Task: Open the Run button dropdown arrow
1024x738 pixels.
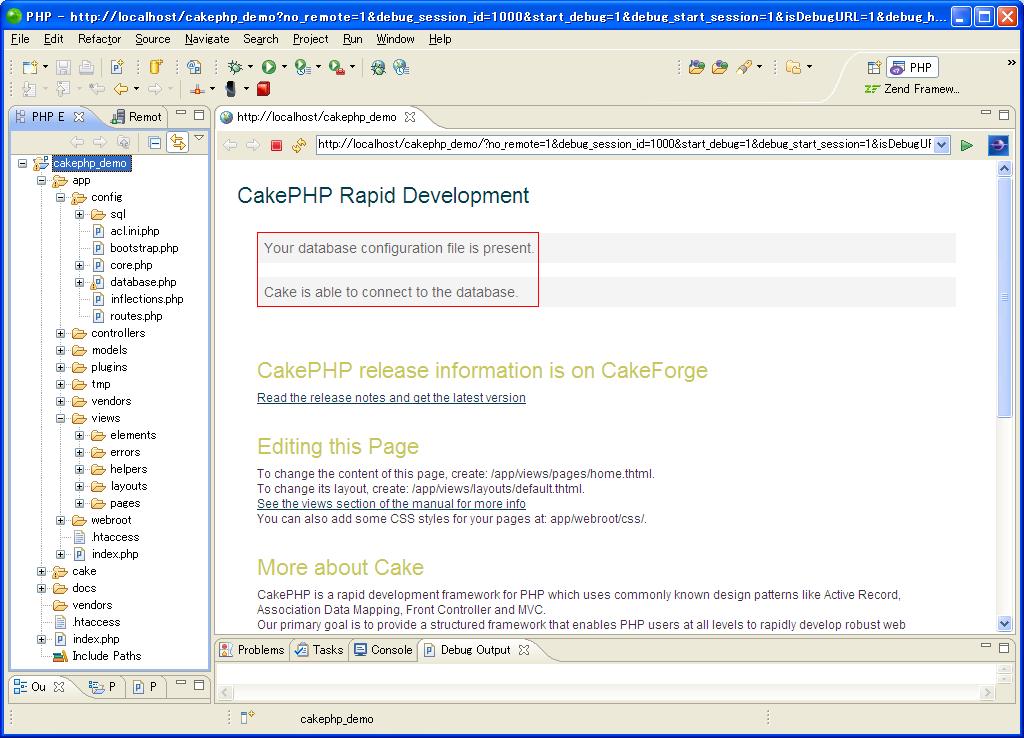Action: [x=284, y=67]
